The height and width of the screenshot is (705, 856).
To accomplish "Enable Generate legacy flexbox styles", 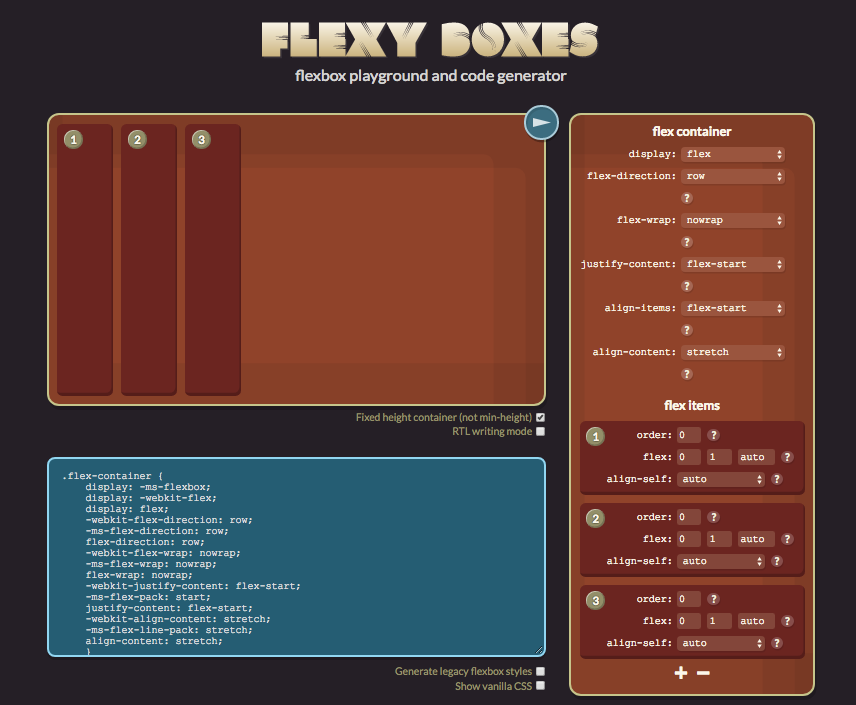I will click(x=540, y=671).
